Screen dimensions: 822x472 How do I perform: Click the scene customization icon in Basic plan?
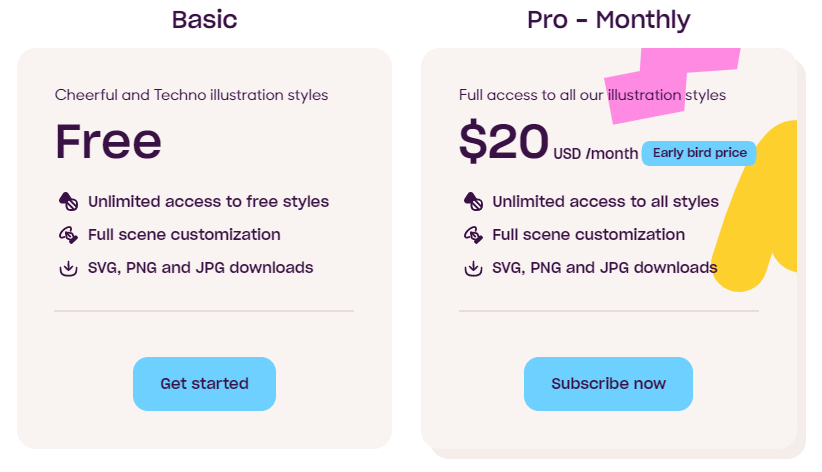(x=68, y=235)
